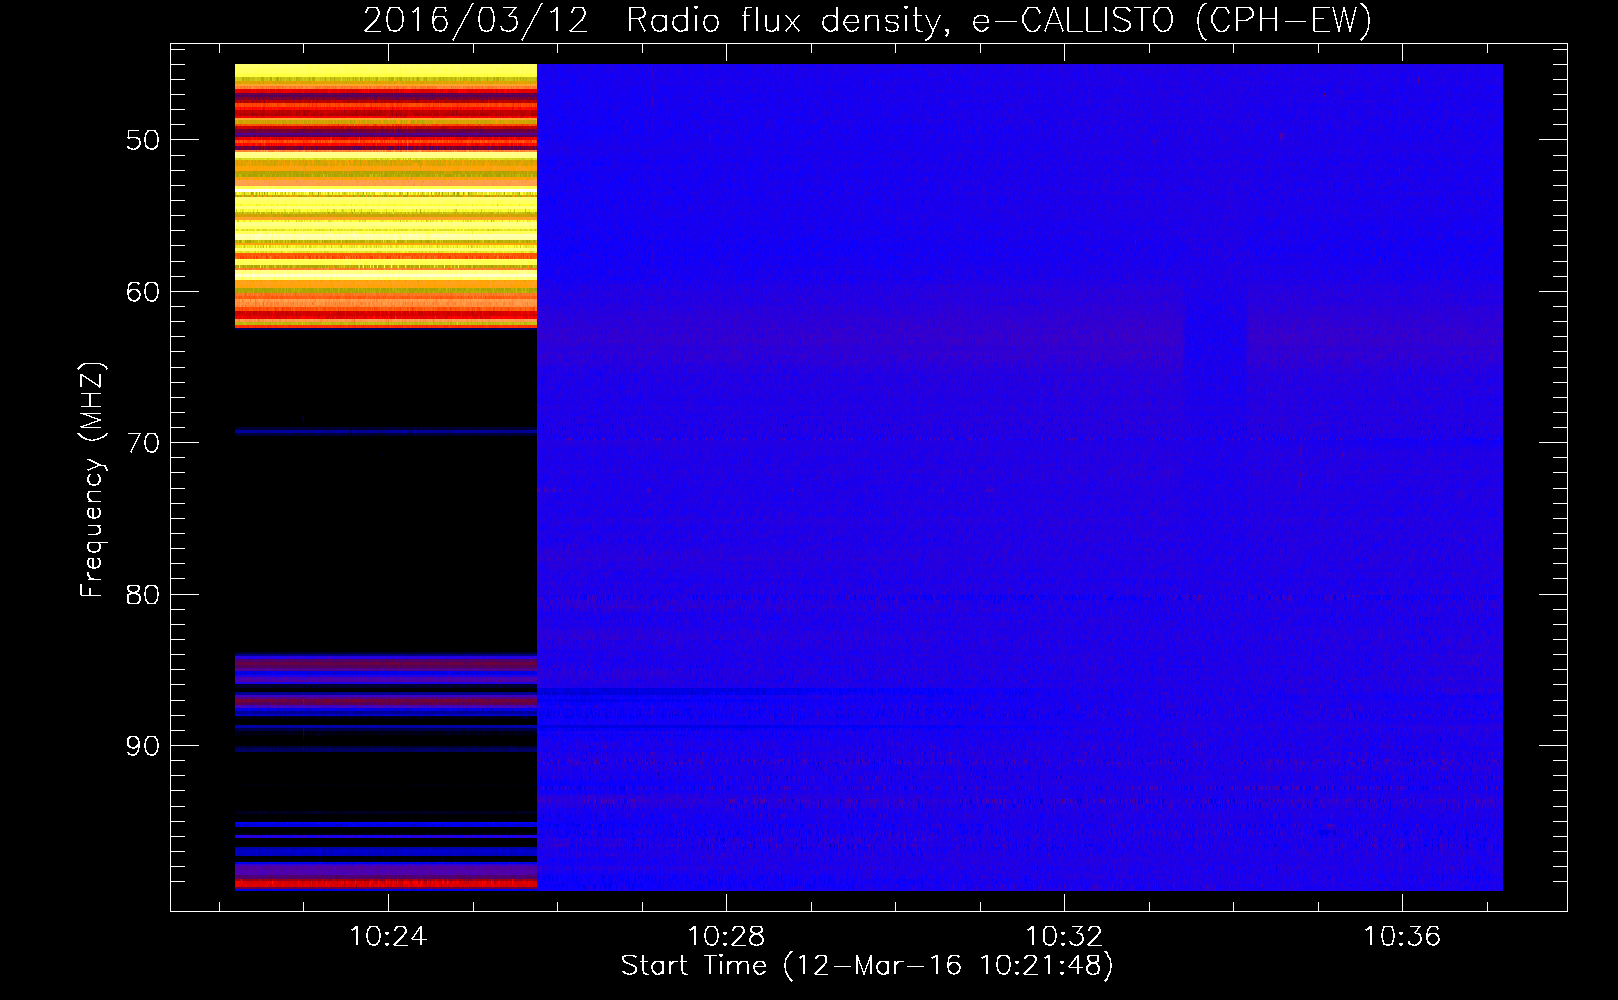Screen dimensions: 1618x1000
Task: Click the plot title '2016/03/12 Radio flux density'
Action: click(867, 20)
